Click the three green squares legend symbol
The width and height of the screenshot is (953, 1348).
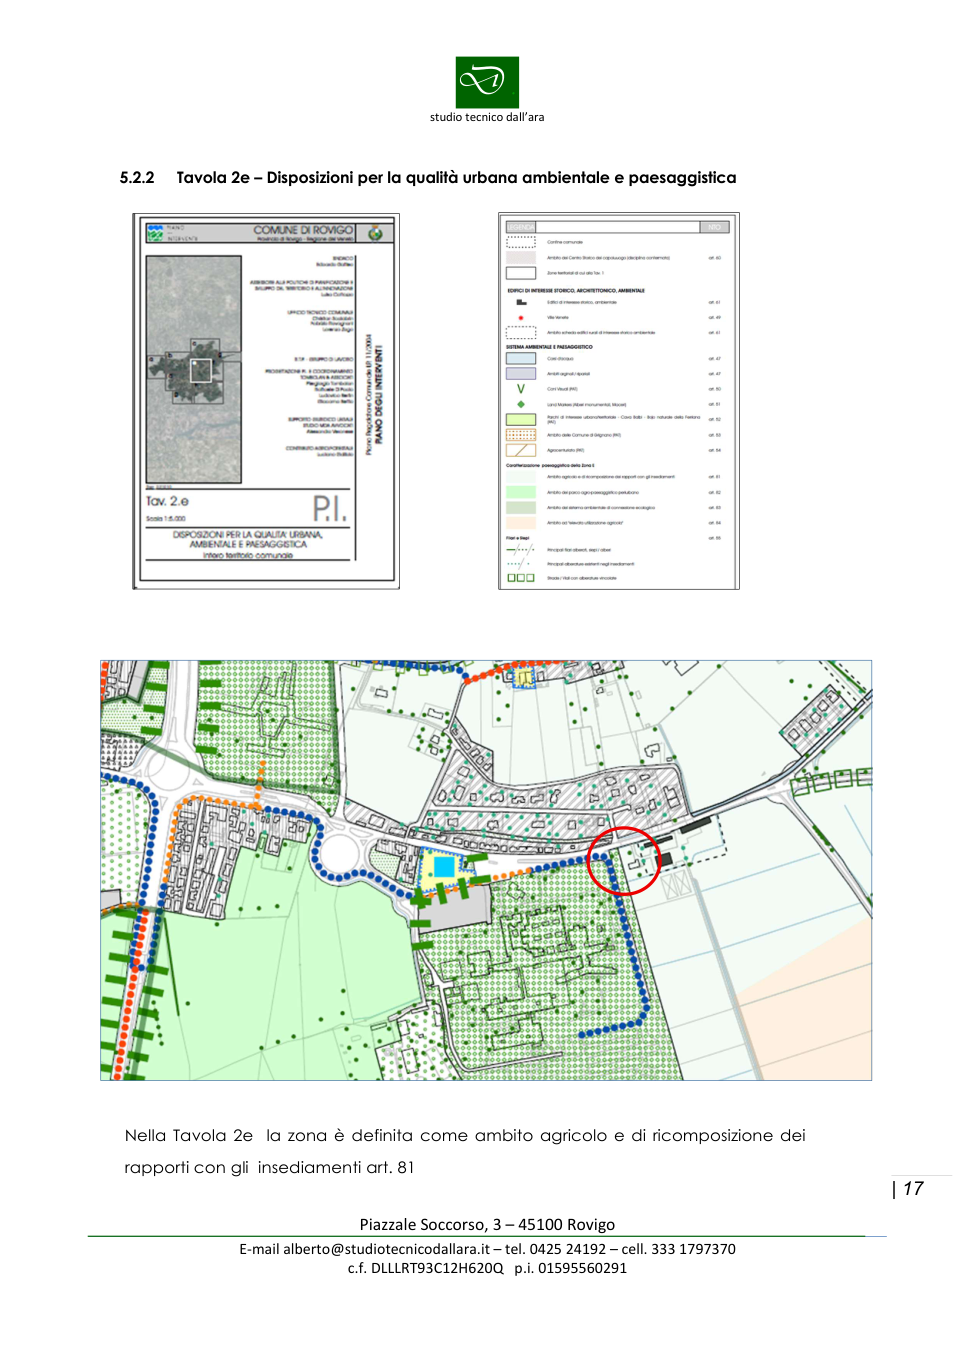tap(521, 578)
